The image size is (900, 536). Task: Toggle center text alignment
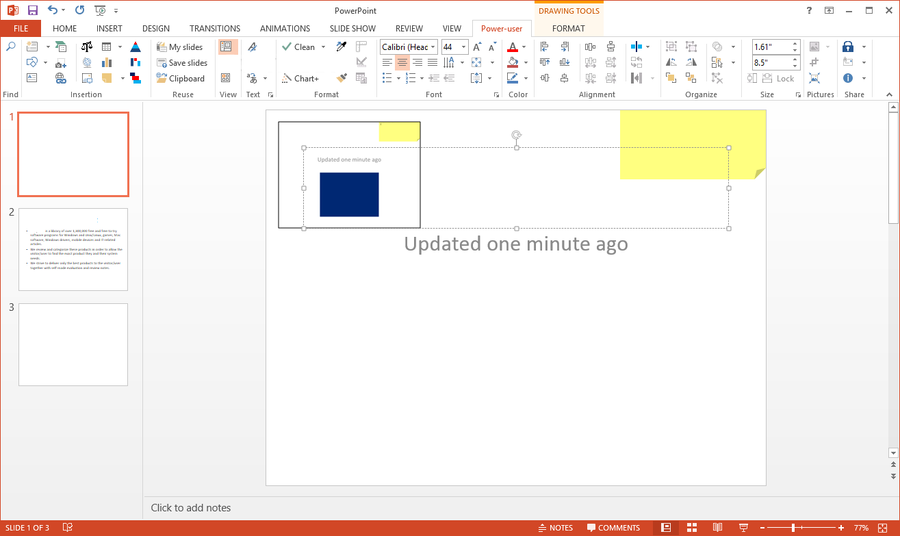tap(402, 62)
